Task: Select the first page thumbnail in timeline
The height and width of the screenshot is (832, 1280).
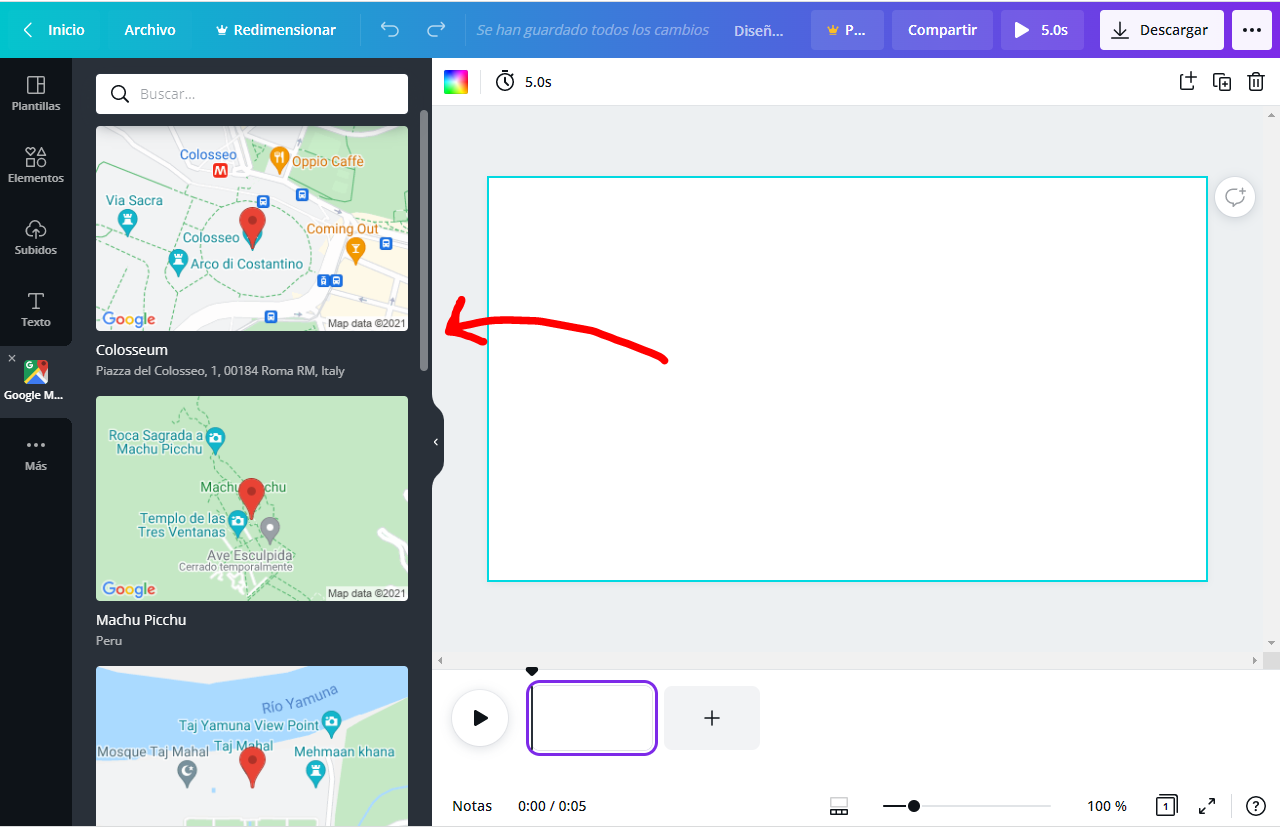Action: click(592, 718)
